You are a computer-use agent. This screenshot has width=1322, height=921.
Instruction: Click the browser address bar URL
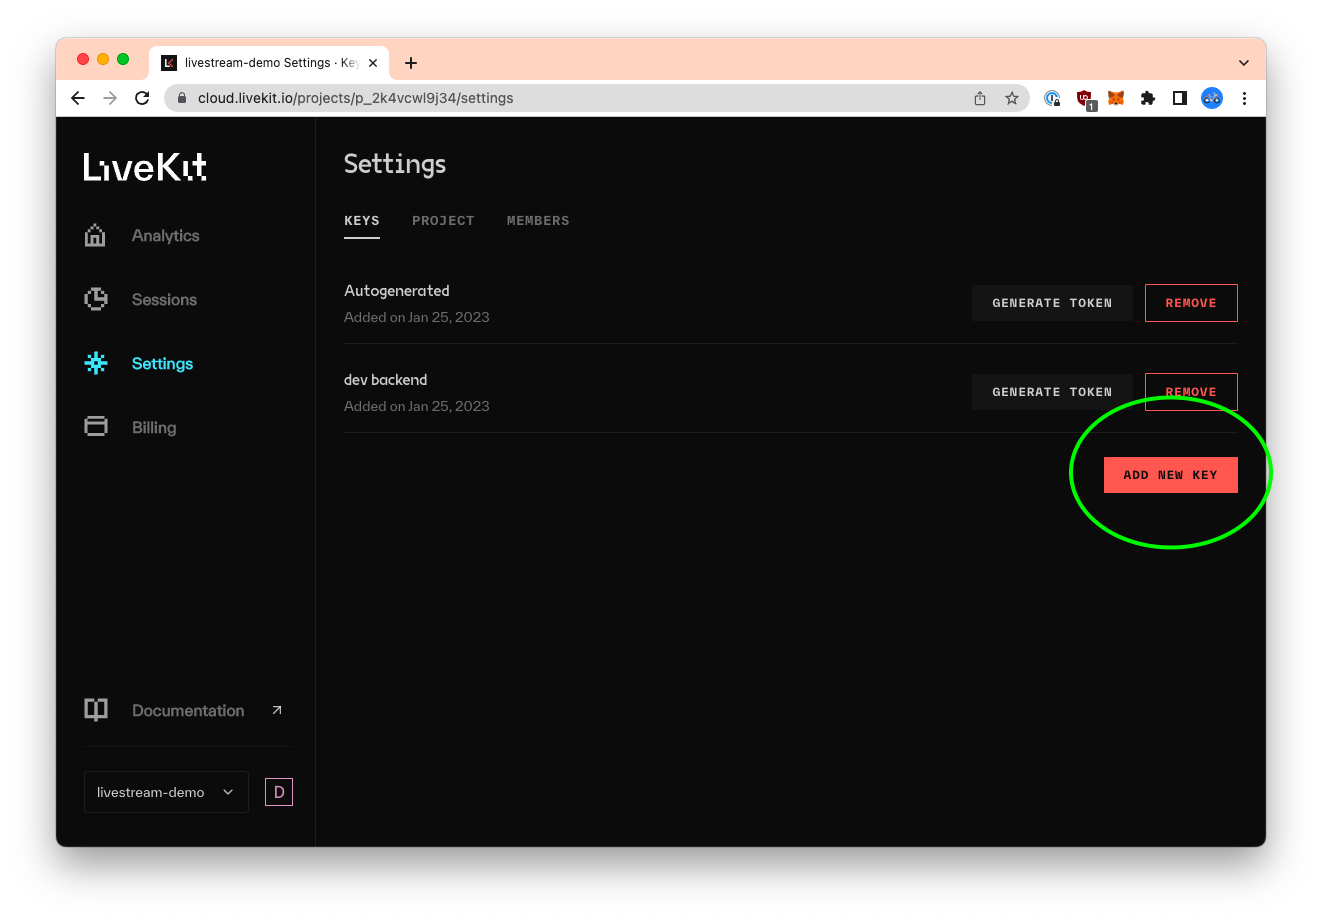click(x=355, y=98)
